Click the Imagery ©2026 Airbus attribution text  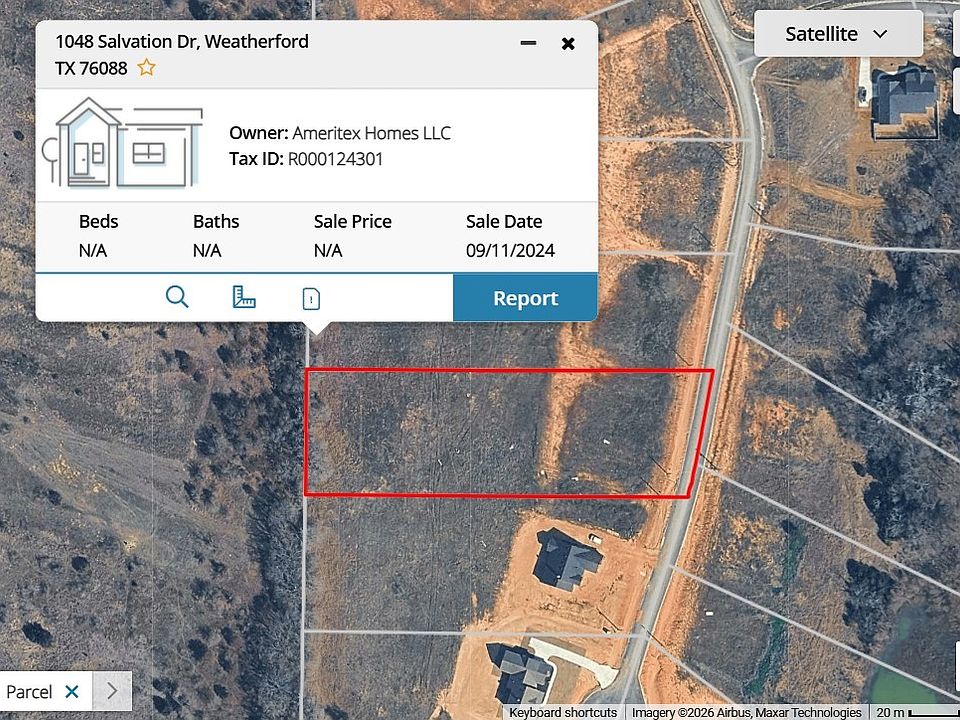[746, 713]
